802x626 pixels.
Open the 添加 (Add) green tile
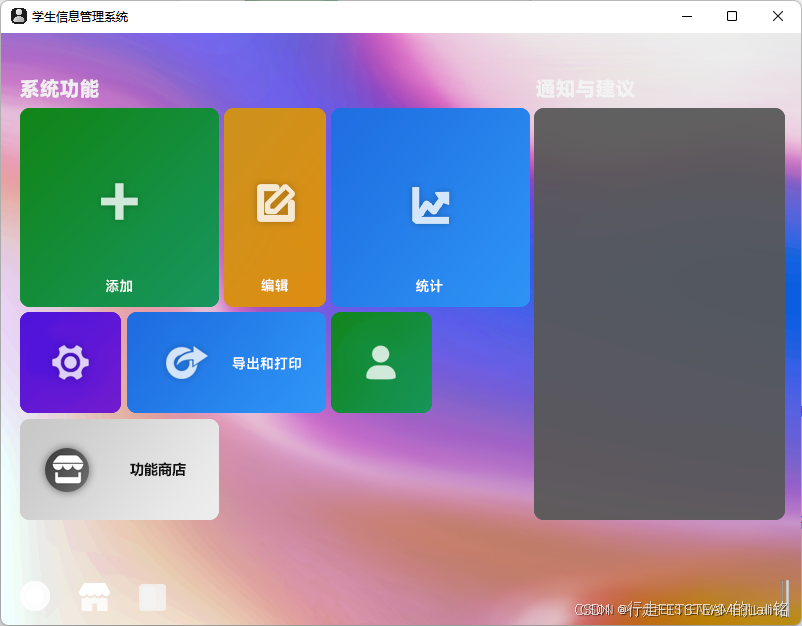click(119, 207)
